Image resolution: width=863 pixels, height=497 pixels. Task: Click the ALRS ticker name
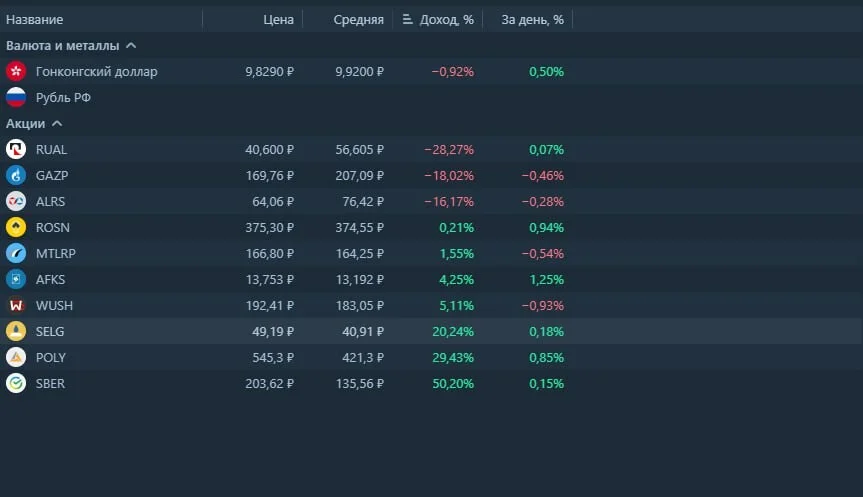point(50,201)
